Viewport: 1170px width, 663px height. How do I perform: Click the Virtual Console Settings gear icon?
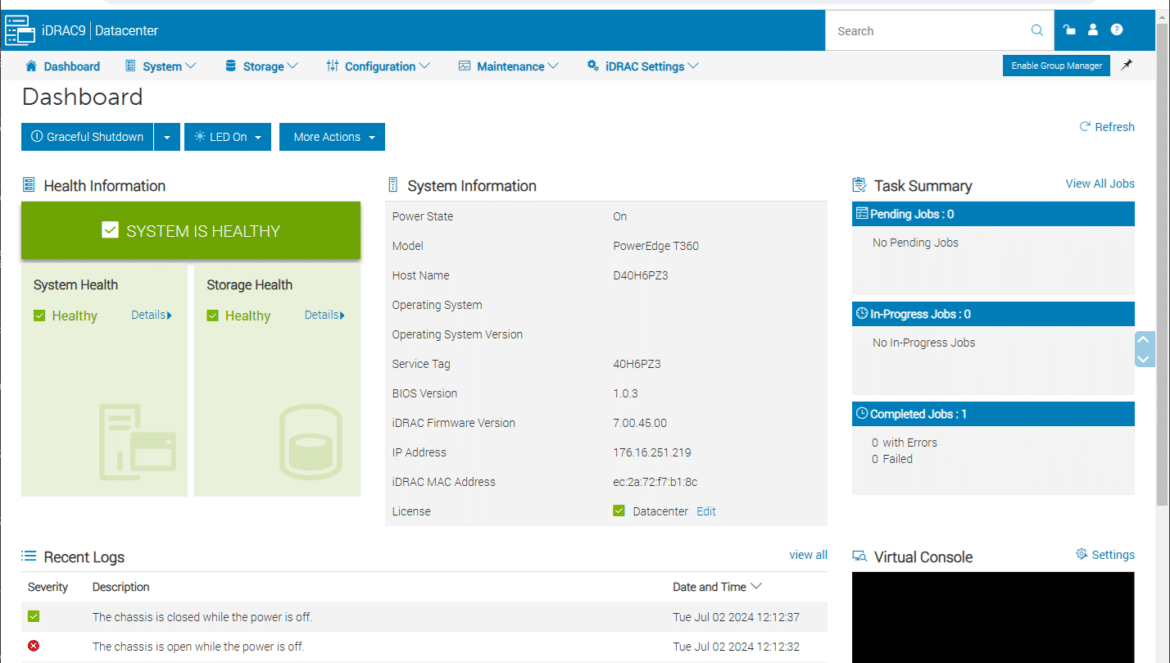pos(1081,554)
